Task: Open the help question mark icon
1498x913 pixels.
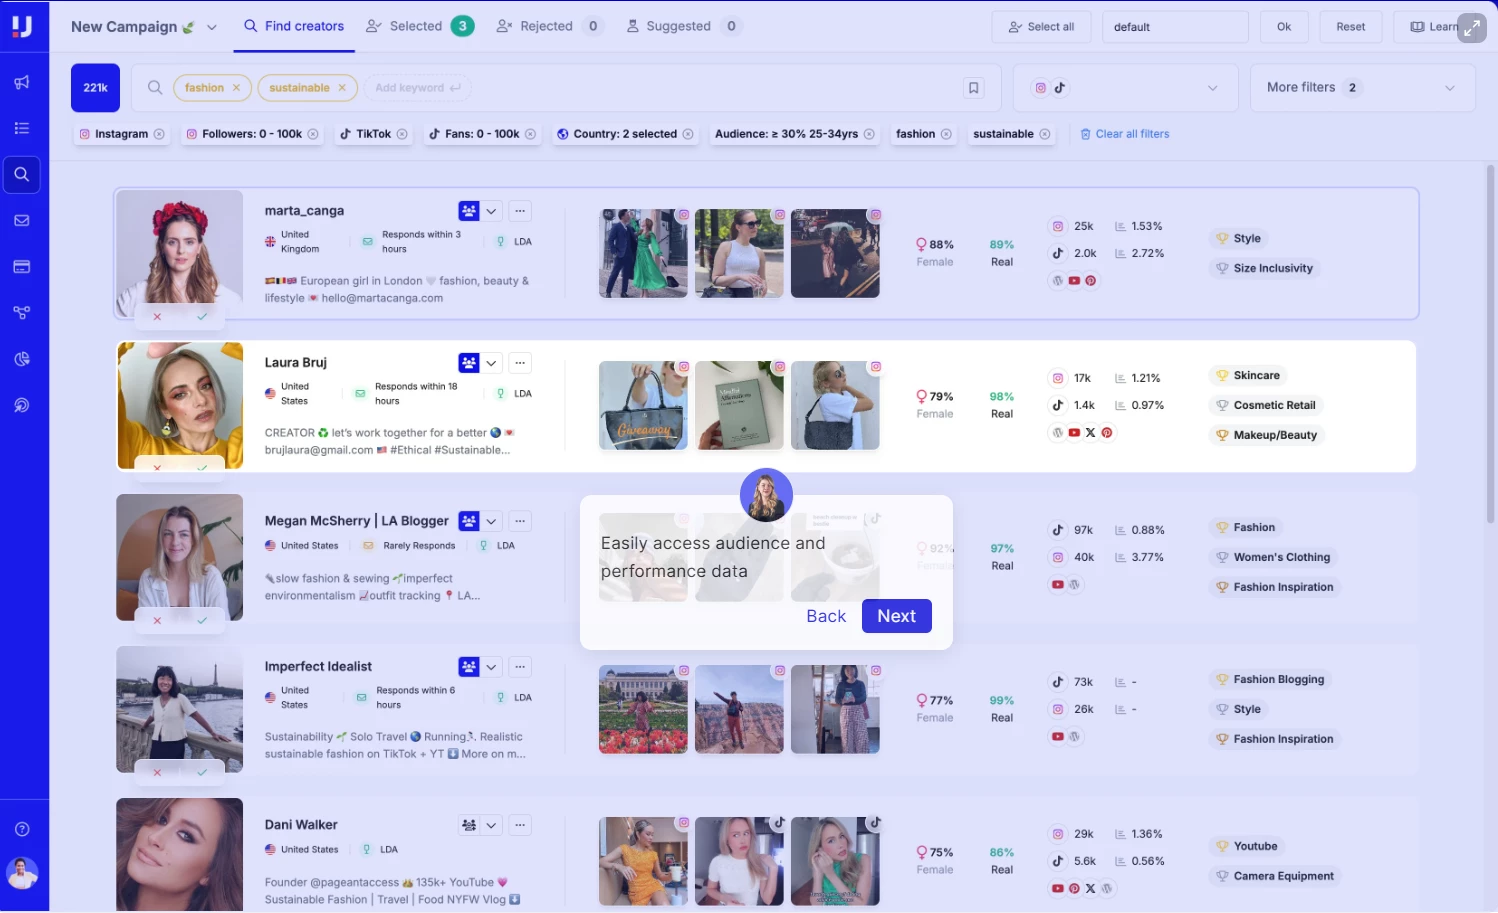Action: tap(22, 829)
